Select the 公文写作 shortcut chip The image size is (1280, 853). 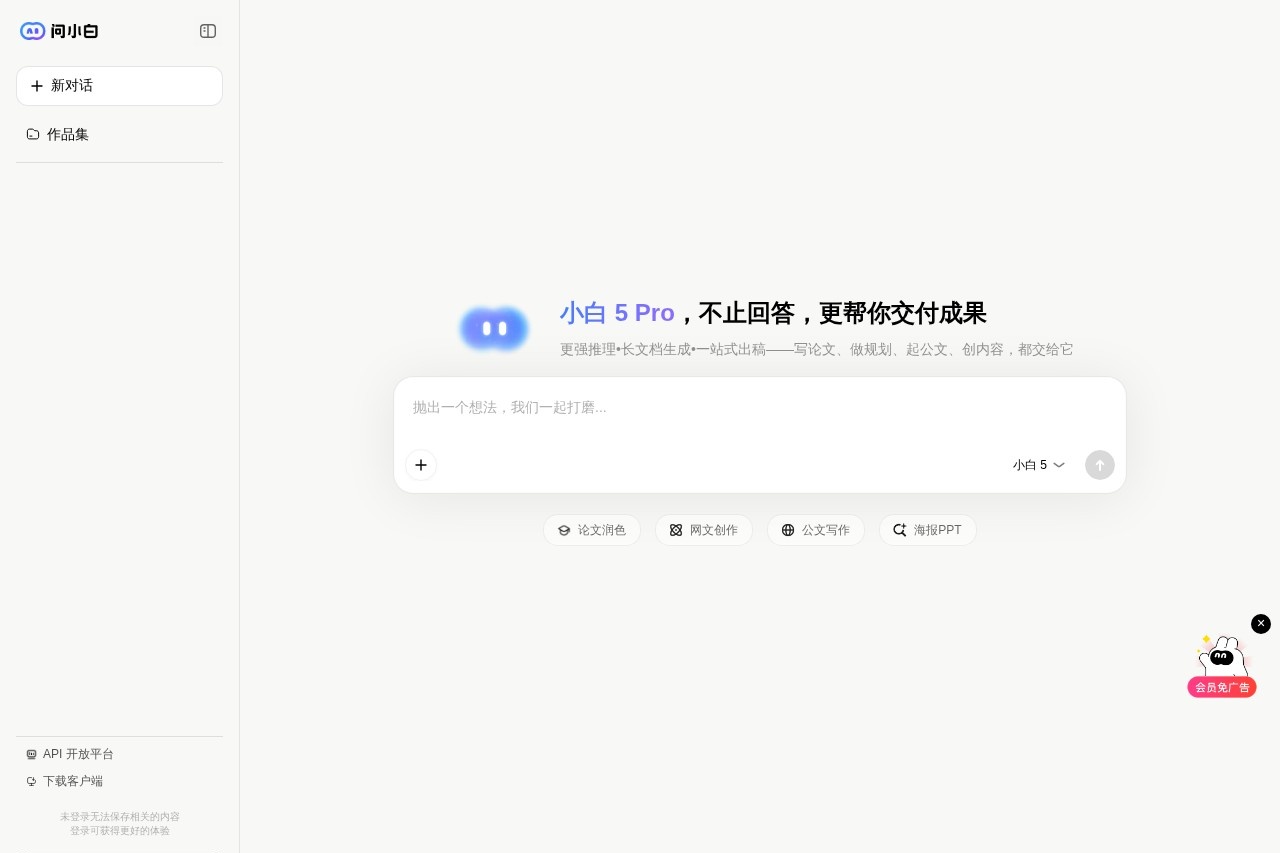coord(816,530)
